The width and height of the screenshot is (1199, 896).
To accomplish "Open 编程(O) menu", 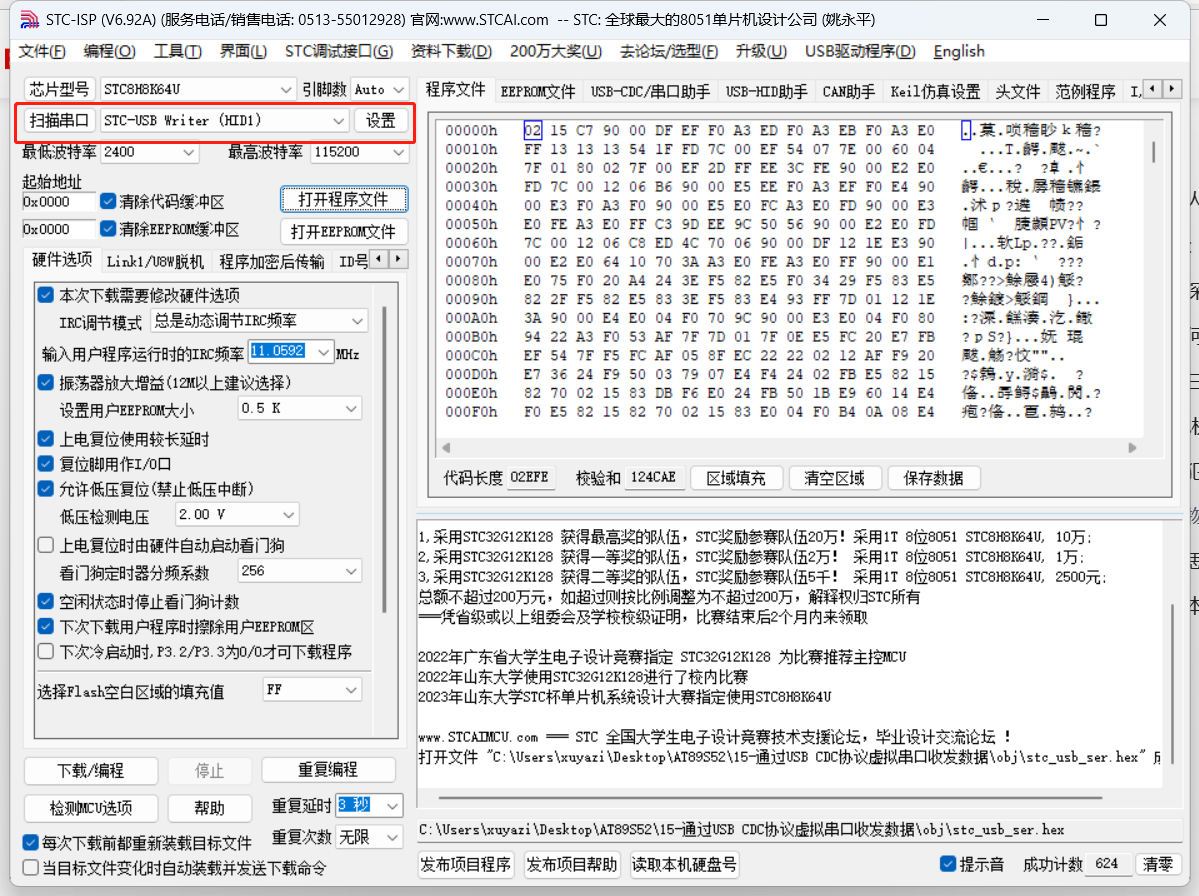I will [x=109, y=51].
